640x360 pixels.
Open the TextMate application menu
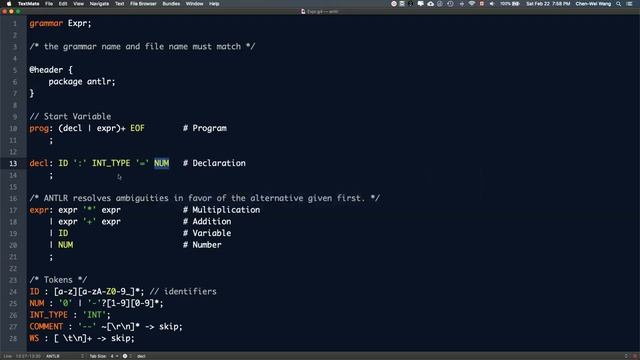click(x=29, y=4)
